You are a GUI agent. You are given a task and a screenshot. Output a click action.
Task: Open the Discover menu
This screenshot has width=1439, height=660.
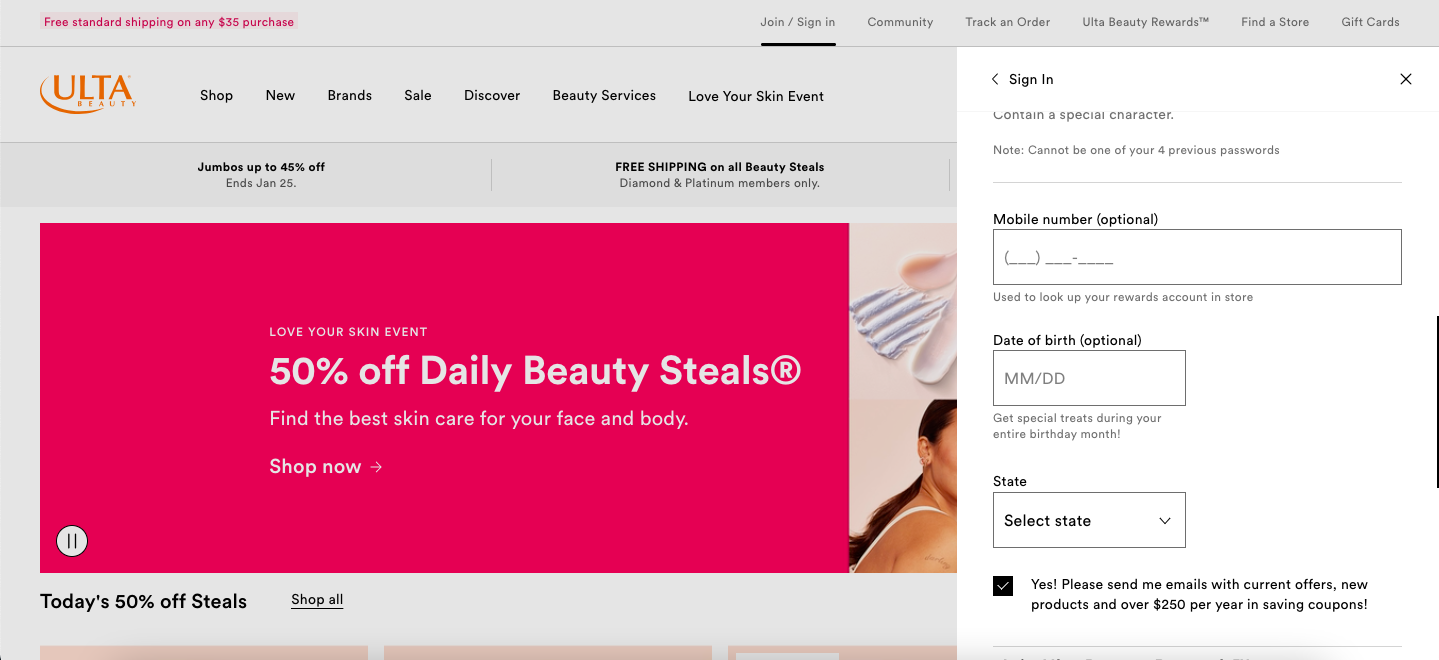coord(492,95)
